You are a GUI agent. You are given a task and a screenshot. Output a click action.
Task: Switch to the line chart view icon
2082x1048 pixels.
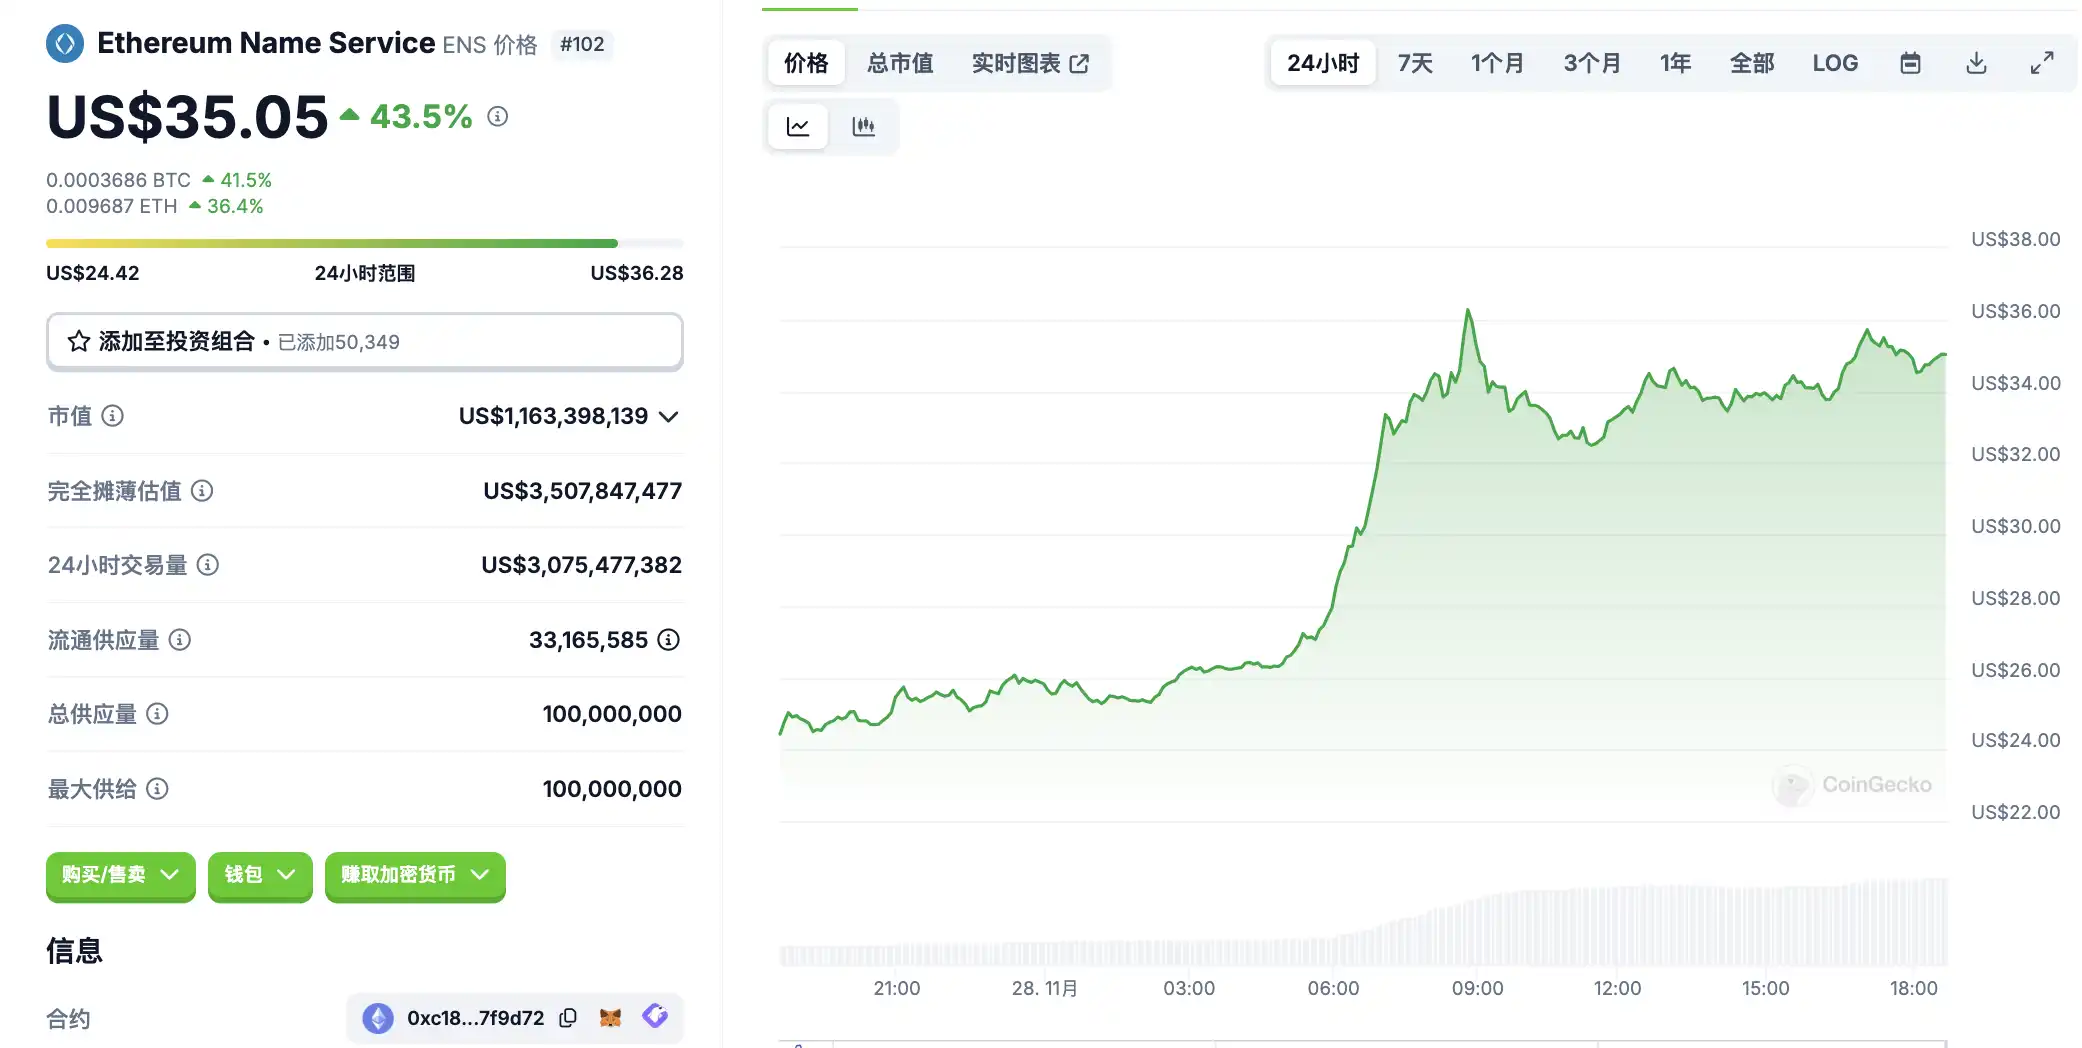(798, 127)
